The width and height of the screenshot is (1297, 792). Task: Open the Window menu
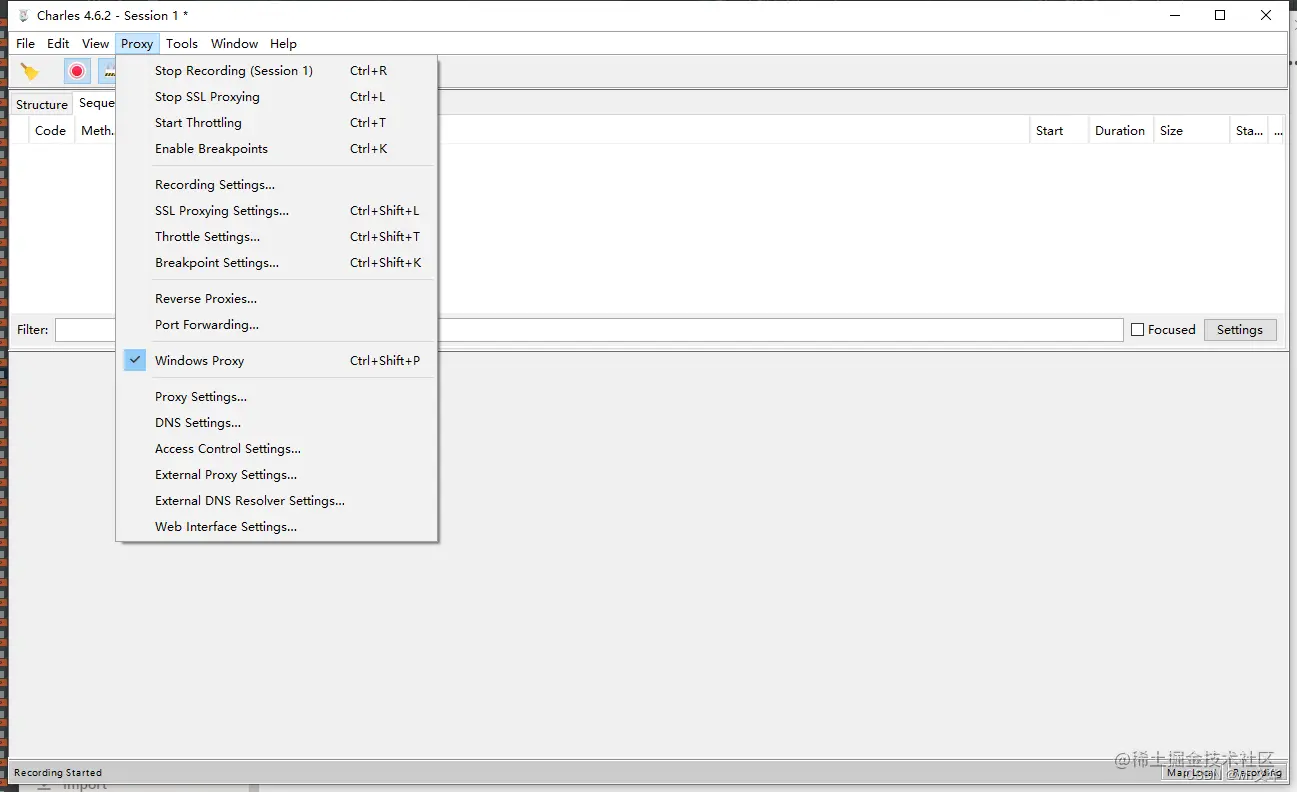(234, 44)
